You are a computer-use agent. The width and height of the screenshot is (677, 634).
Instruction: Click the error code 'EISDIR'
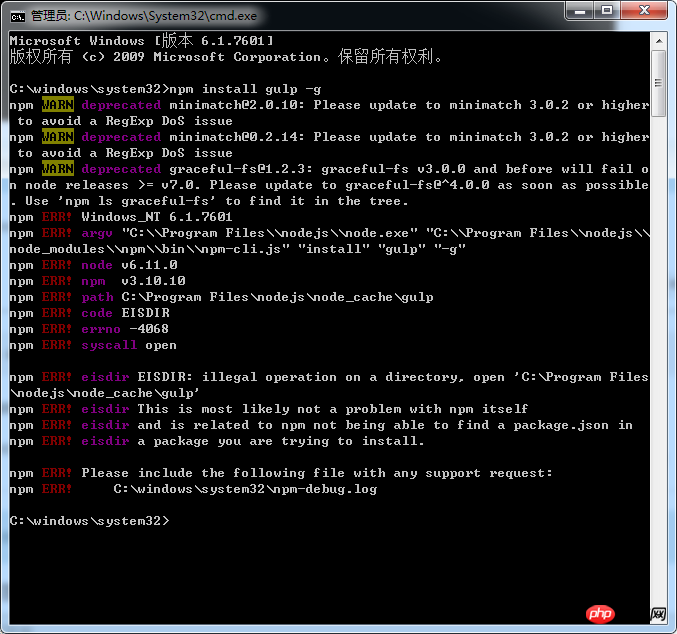pyautogui.click(x=146, y=313)
